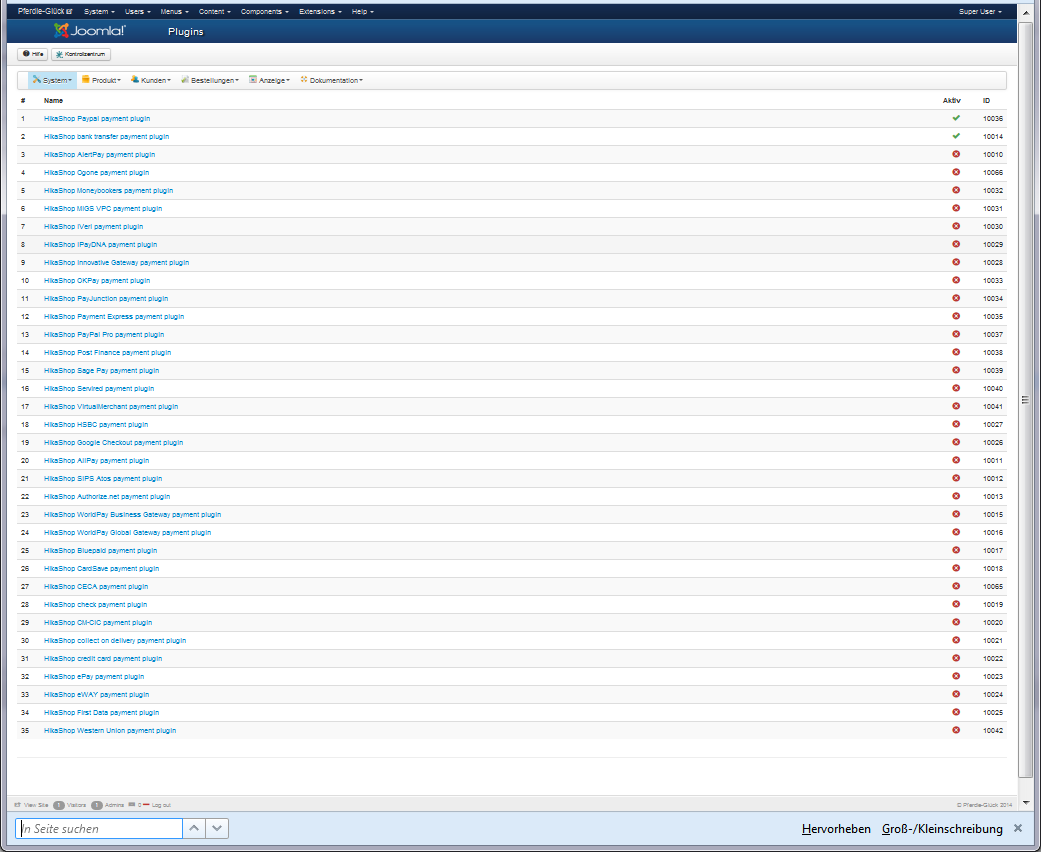Toggle AliPay plugin status icon
The width and height of the screenshot is (1041, 852).
coord(956,460)
